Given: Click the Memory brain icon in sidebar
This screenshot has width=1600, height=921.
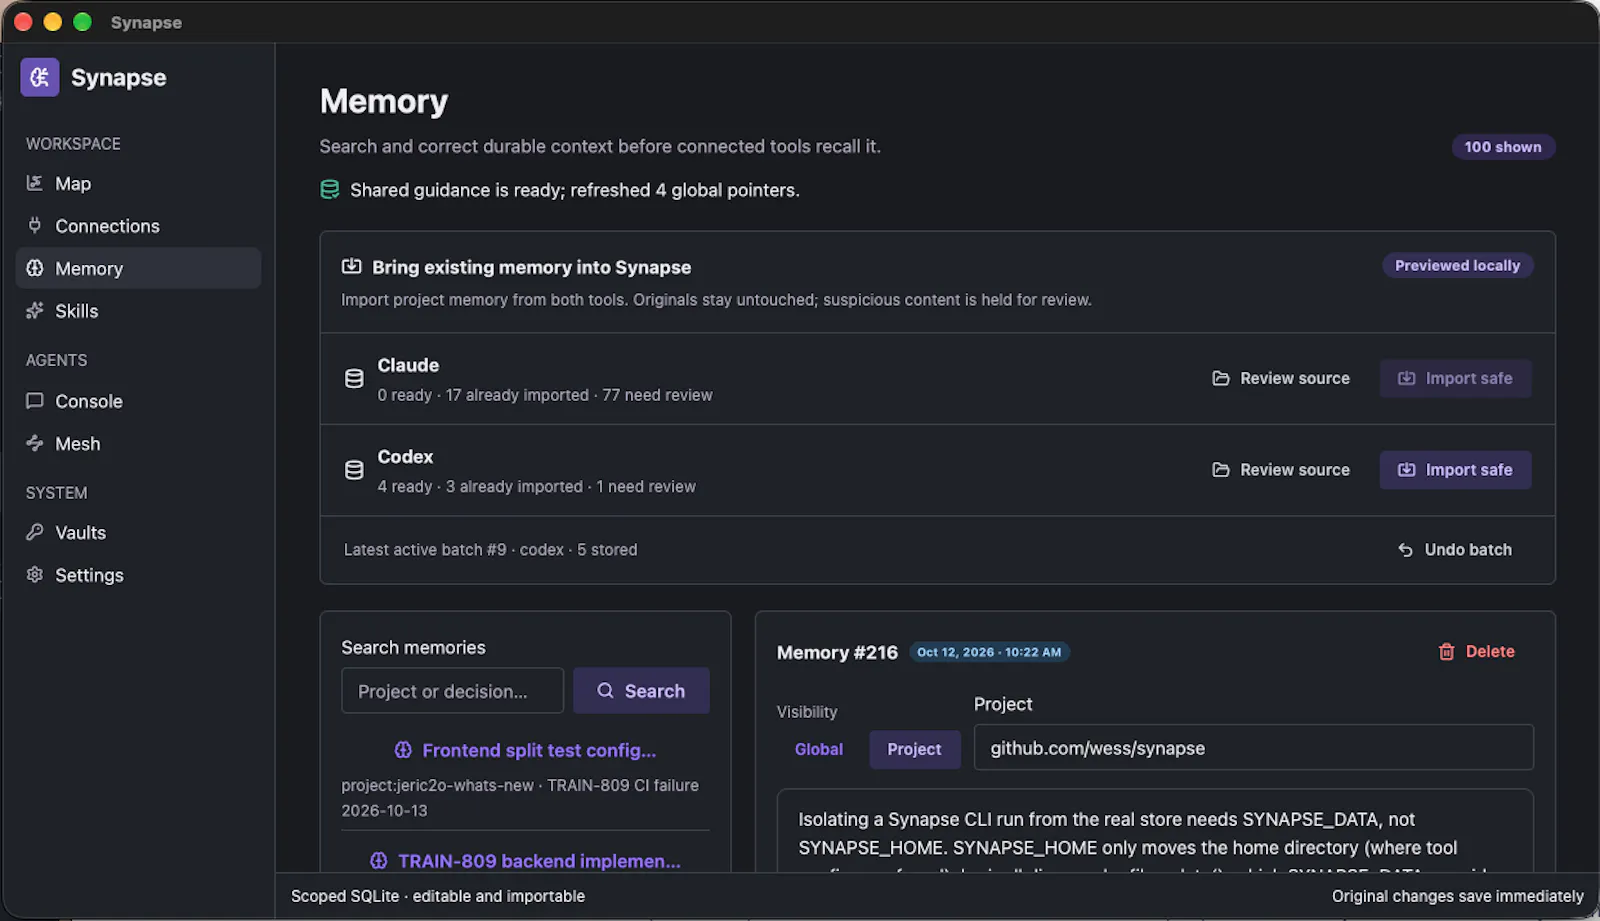Looking at the screenshot, I should [x=35, y=268].
